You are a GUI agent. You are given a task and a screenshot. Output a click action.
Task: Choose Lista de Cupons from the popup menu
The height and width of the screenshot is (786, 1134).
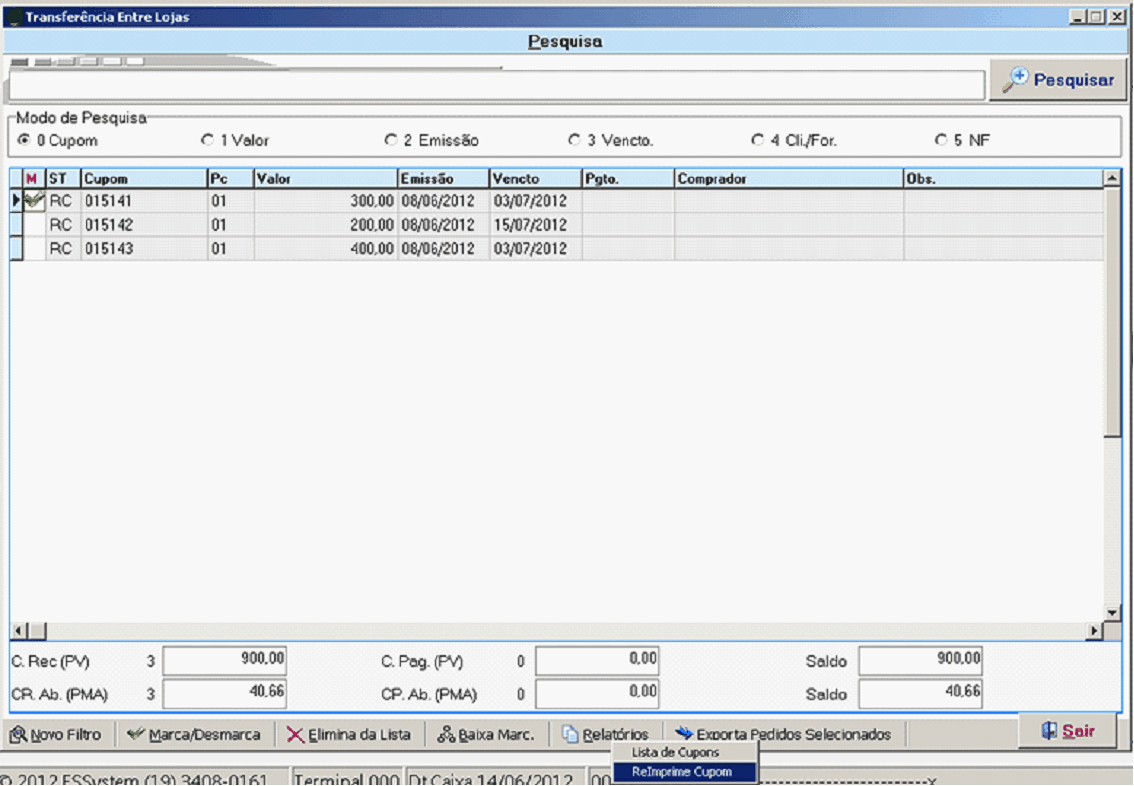[x=675, y=752]
